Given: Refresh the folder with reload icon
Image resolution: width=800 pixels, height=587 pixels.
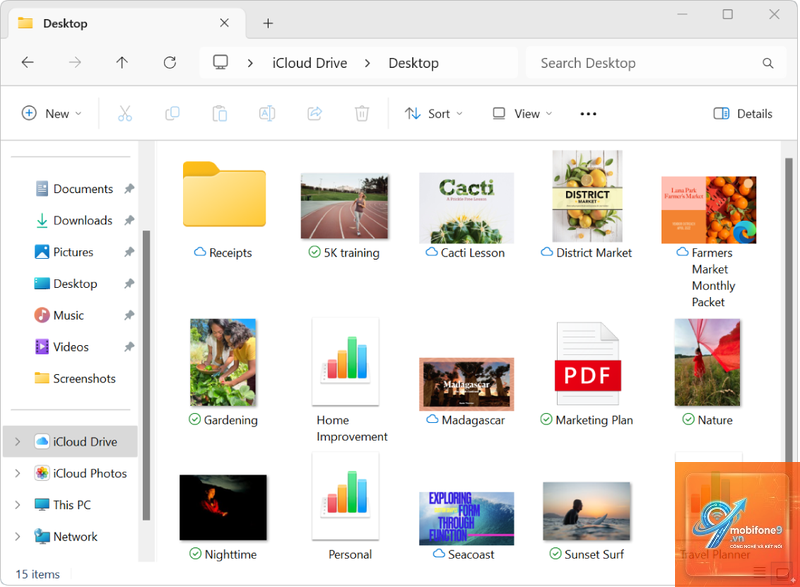Looking at the screenshot, I should click(170, 63).
